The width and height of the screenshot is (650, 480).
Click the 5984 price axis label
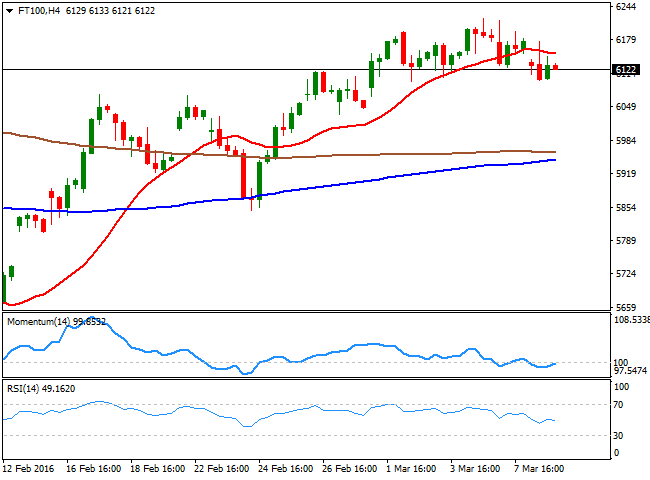tap(626, 141)
